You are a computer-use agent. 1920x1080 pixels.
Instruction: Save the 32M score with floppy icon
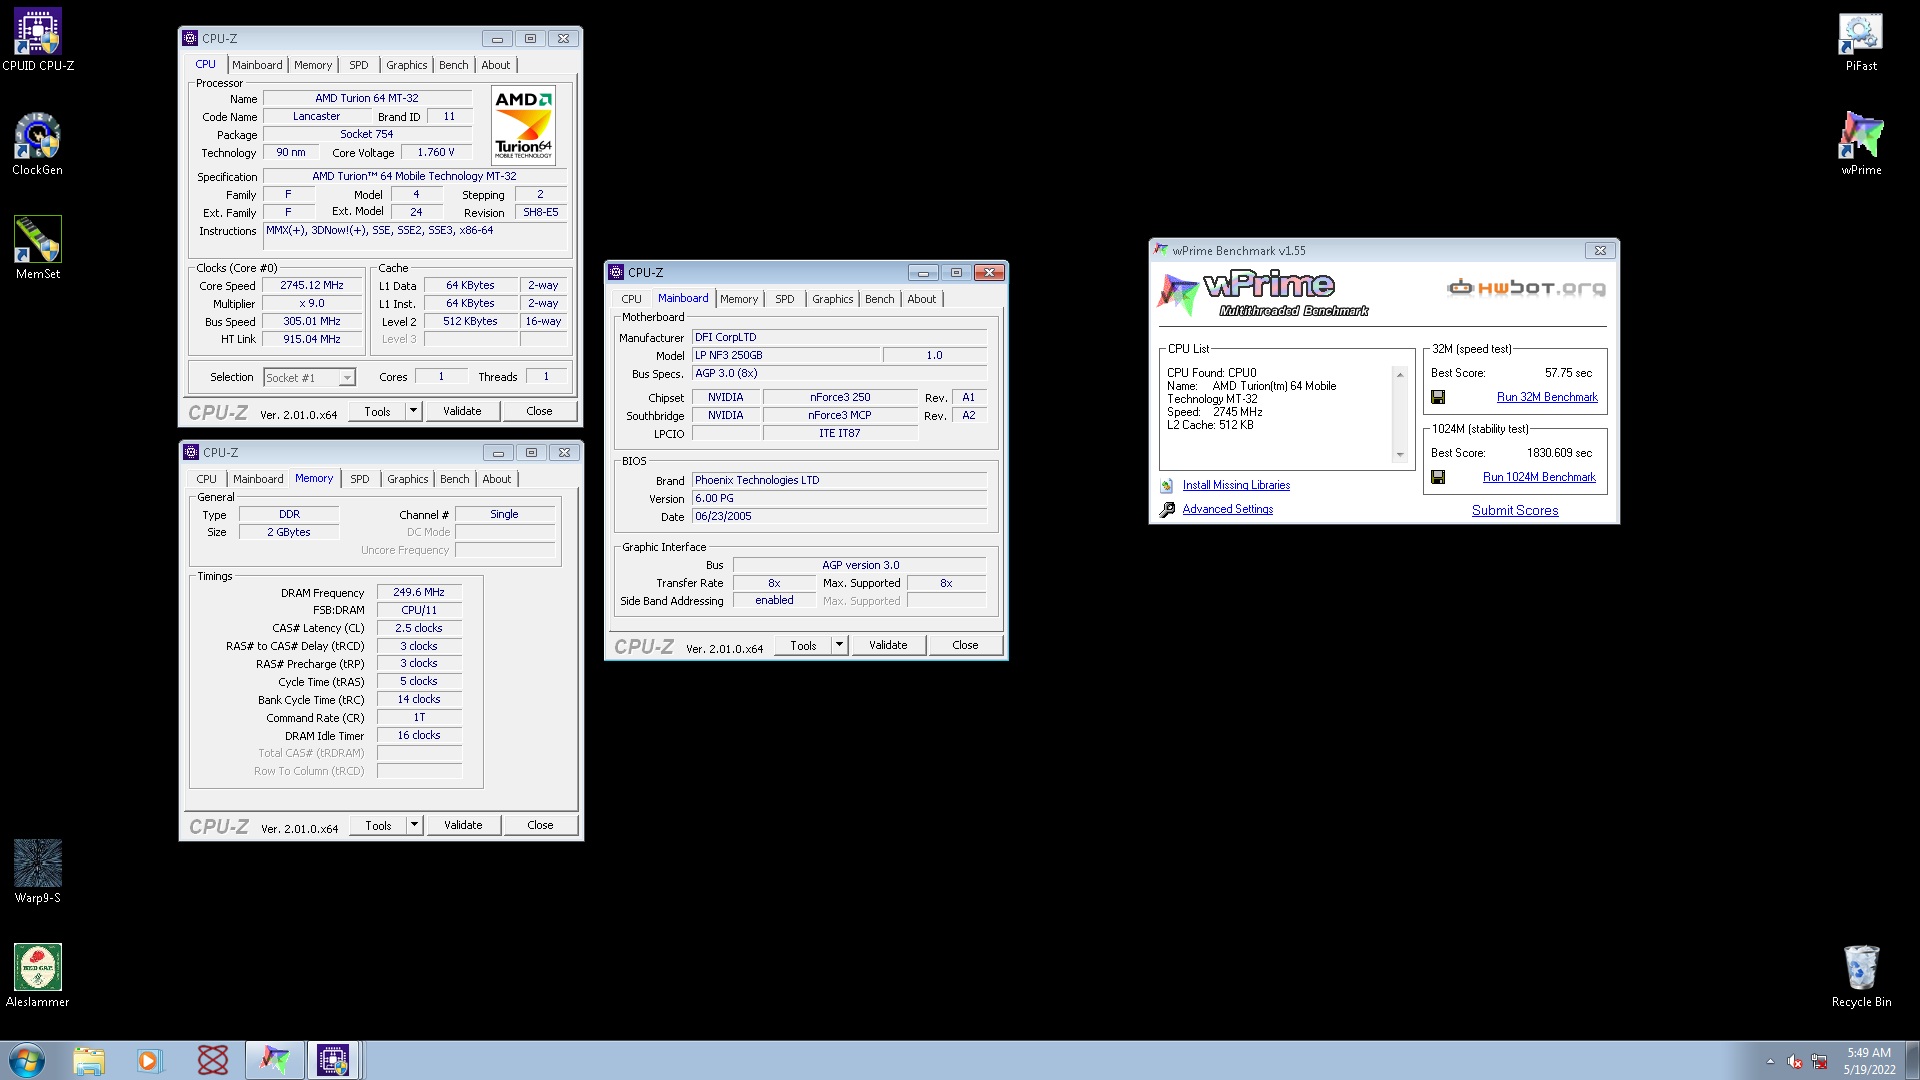[x=1438, y=397]
